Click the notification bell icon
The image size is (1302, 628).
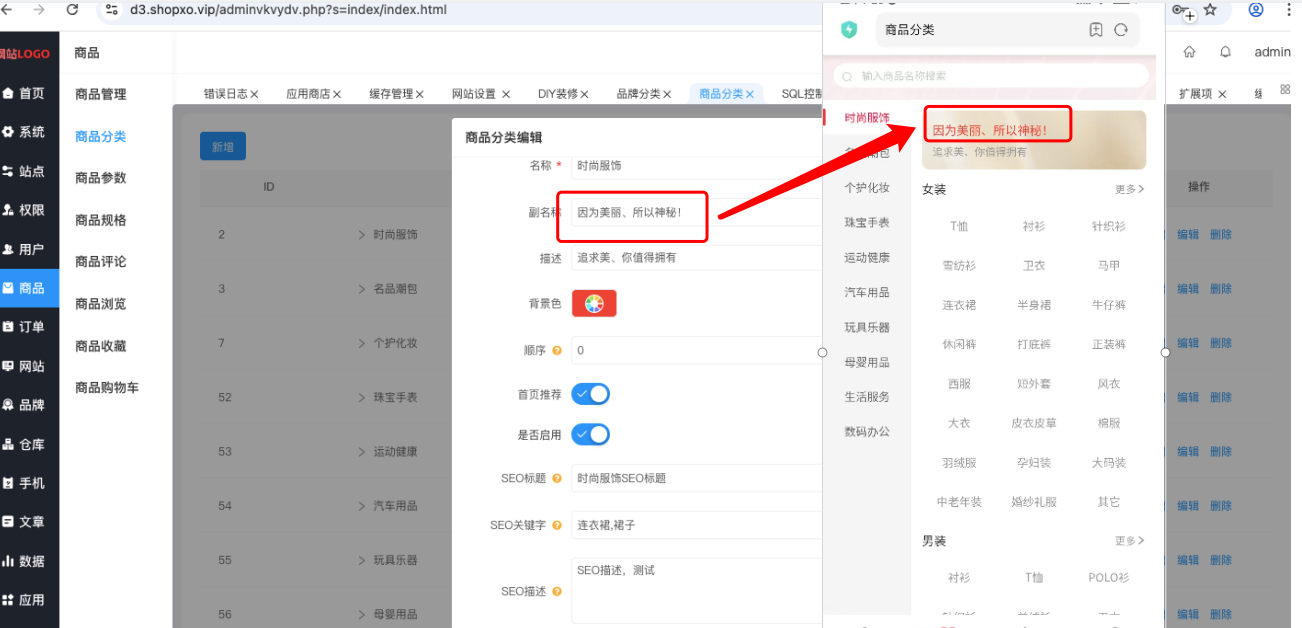[x=1225, y=52]
